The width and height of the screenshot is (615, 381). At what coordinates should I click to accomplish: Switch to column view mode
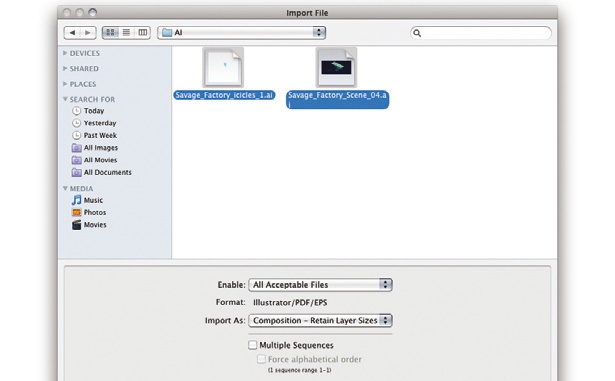click(x=142, y=33)
